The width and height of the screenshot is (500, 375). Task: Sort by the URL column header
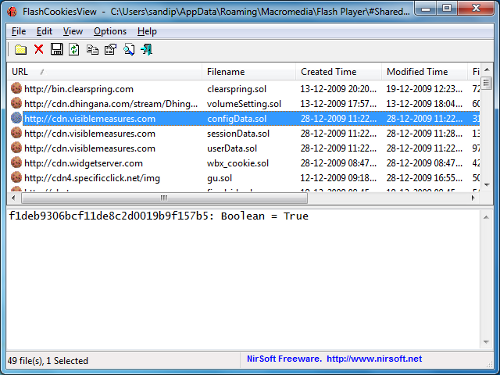point(104,72)
